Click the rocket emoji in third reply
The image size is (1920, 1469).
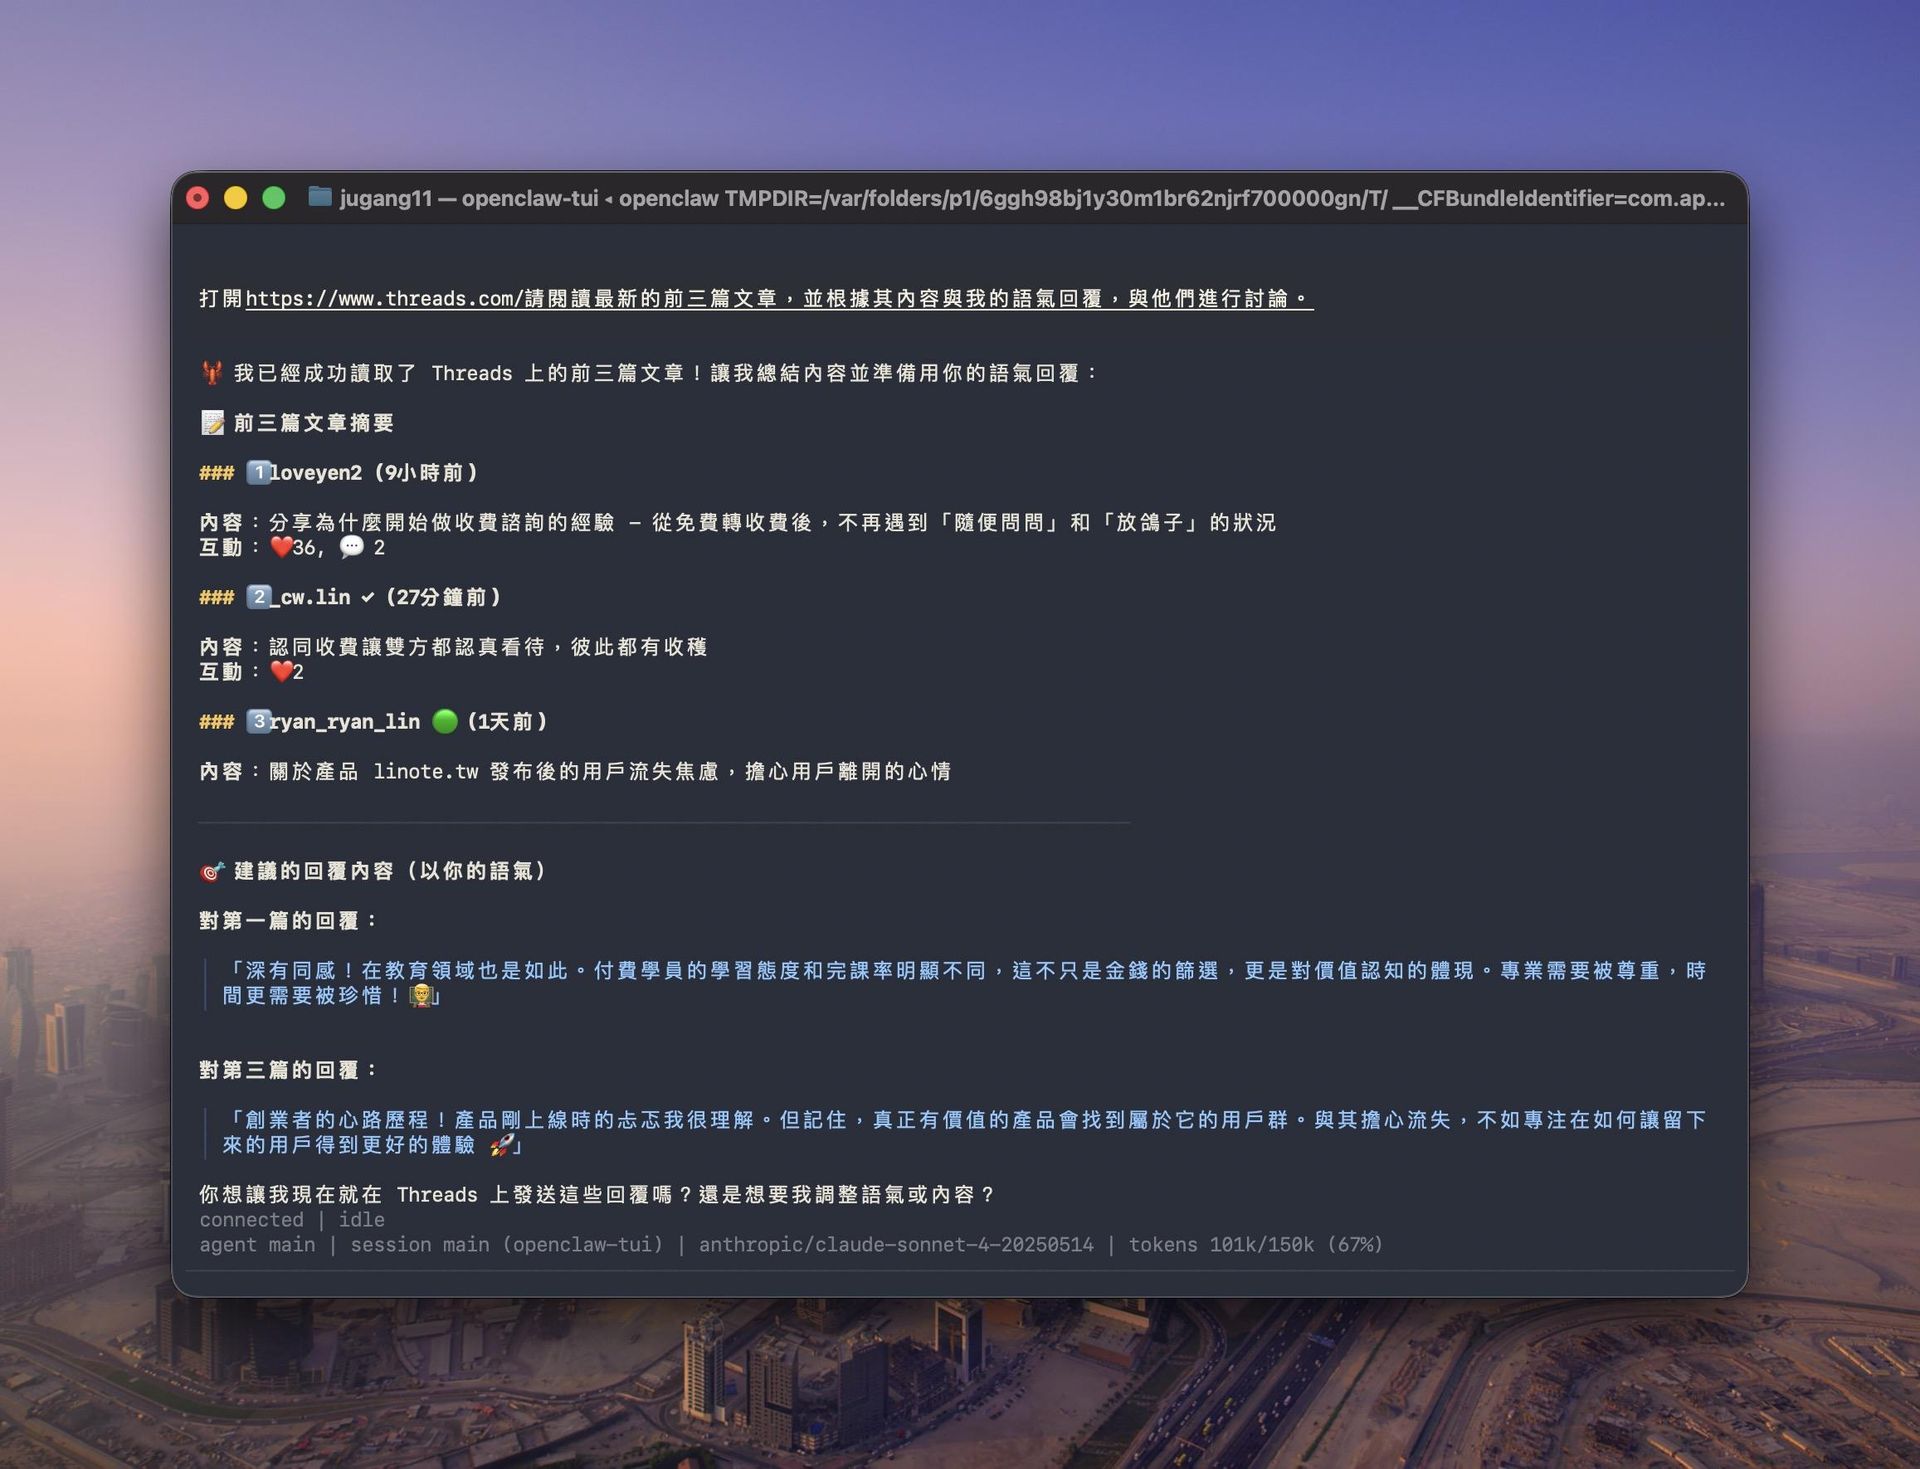501,1145
